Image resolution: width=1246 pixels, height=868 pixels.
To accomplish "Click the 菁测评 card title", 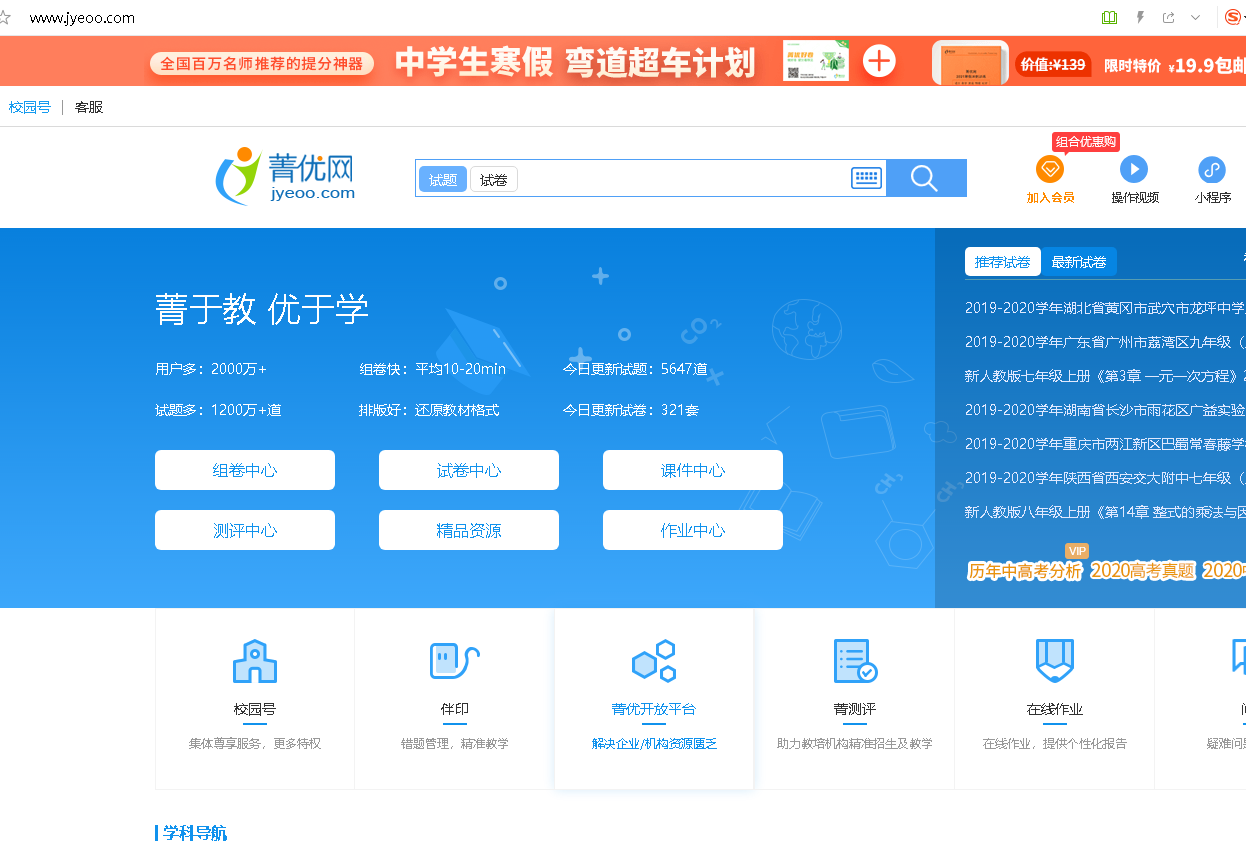I will click(855, 709).
